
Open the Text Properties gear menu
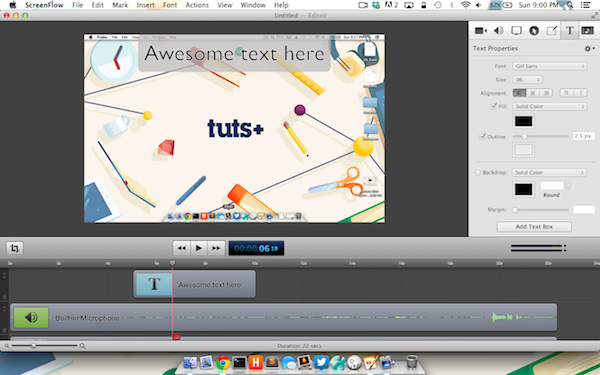point(589,49)
